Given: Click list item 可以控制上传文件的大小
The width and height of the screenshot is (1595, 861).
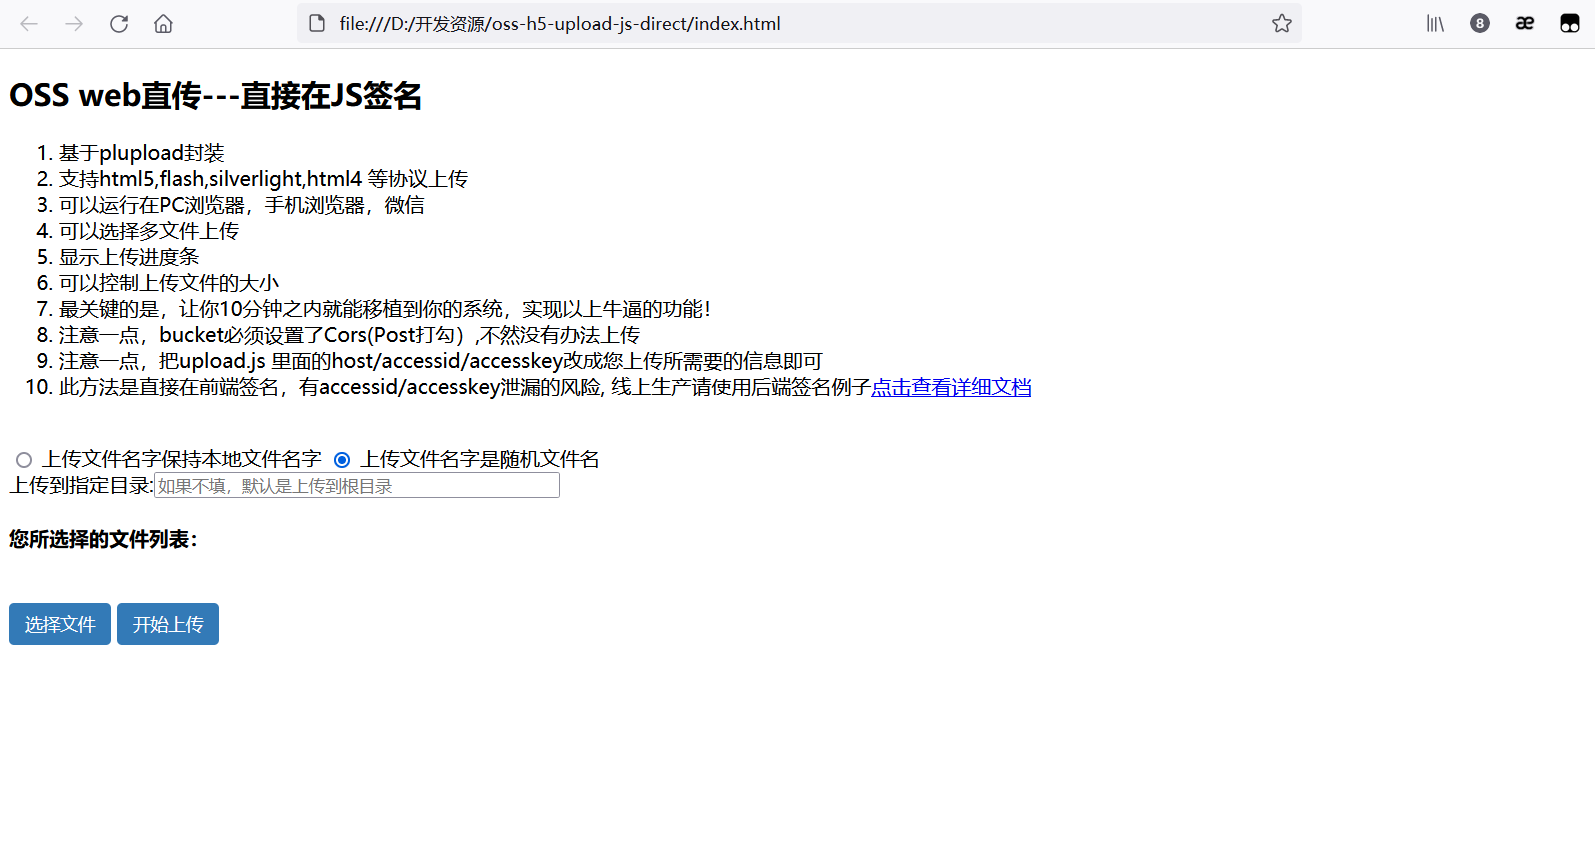Looking at the screenshot, I should pyautogui.click(x=169, y=283).
